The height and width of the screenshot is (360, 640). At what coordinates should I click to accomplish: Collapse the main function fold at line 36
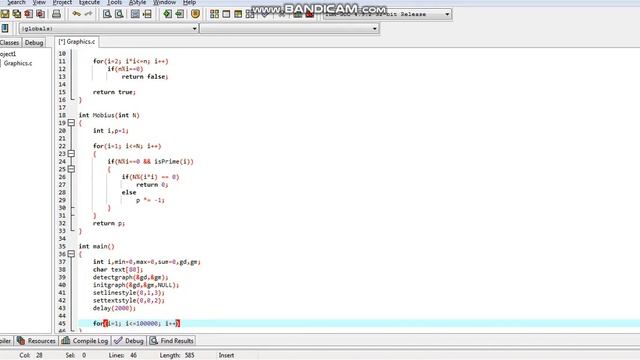(71, 254)
